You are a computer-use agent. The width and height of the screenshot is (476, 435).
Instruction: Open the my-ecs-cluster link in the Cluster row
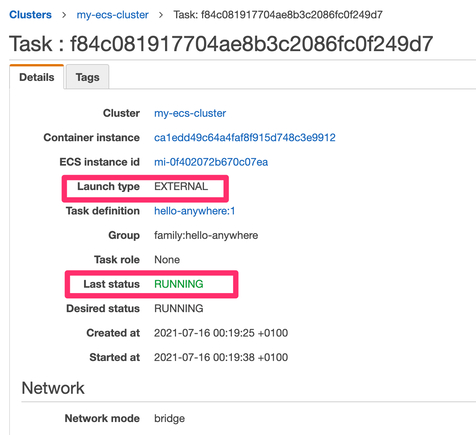(190, 113)
